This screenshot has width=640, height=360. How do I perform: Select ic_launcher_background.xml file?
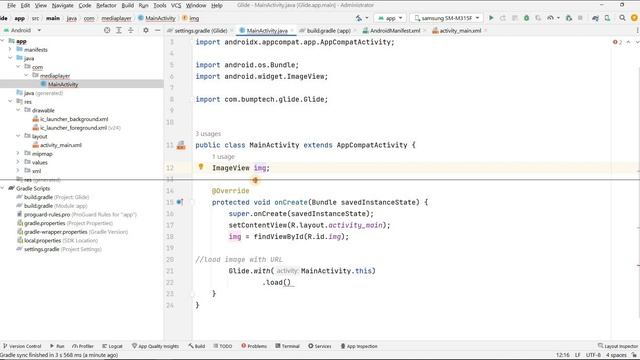click(74, 119)
